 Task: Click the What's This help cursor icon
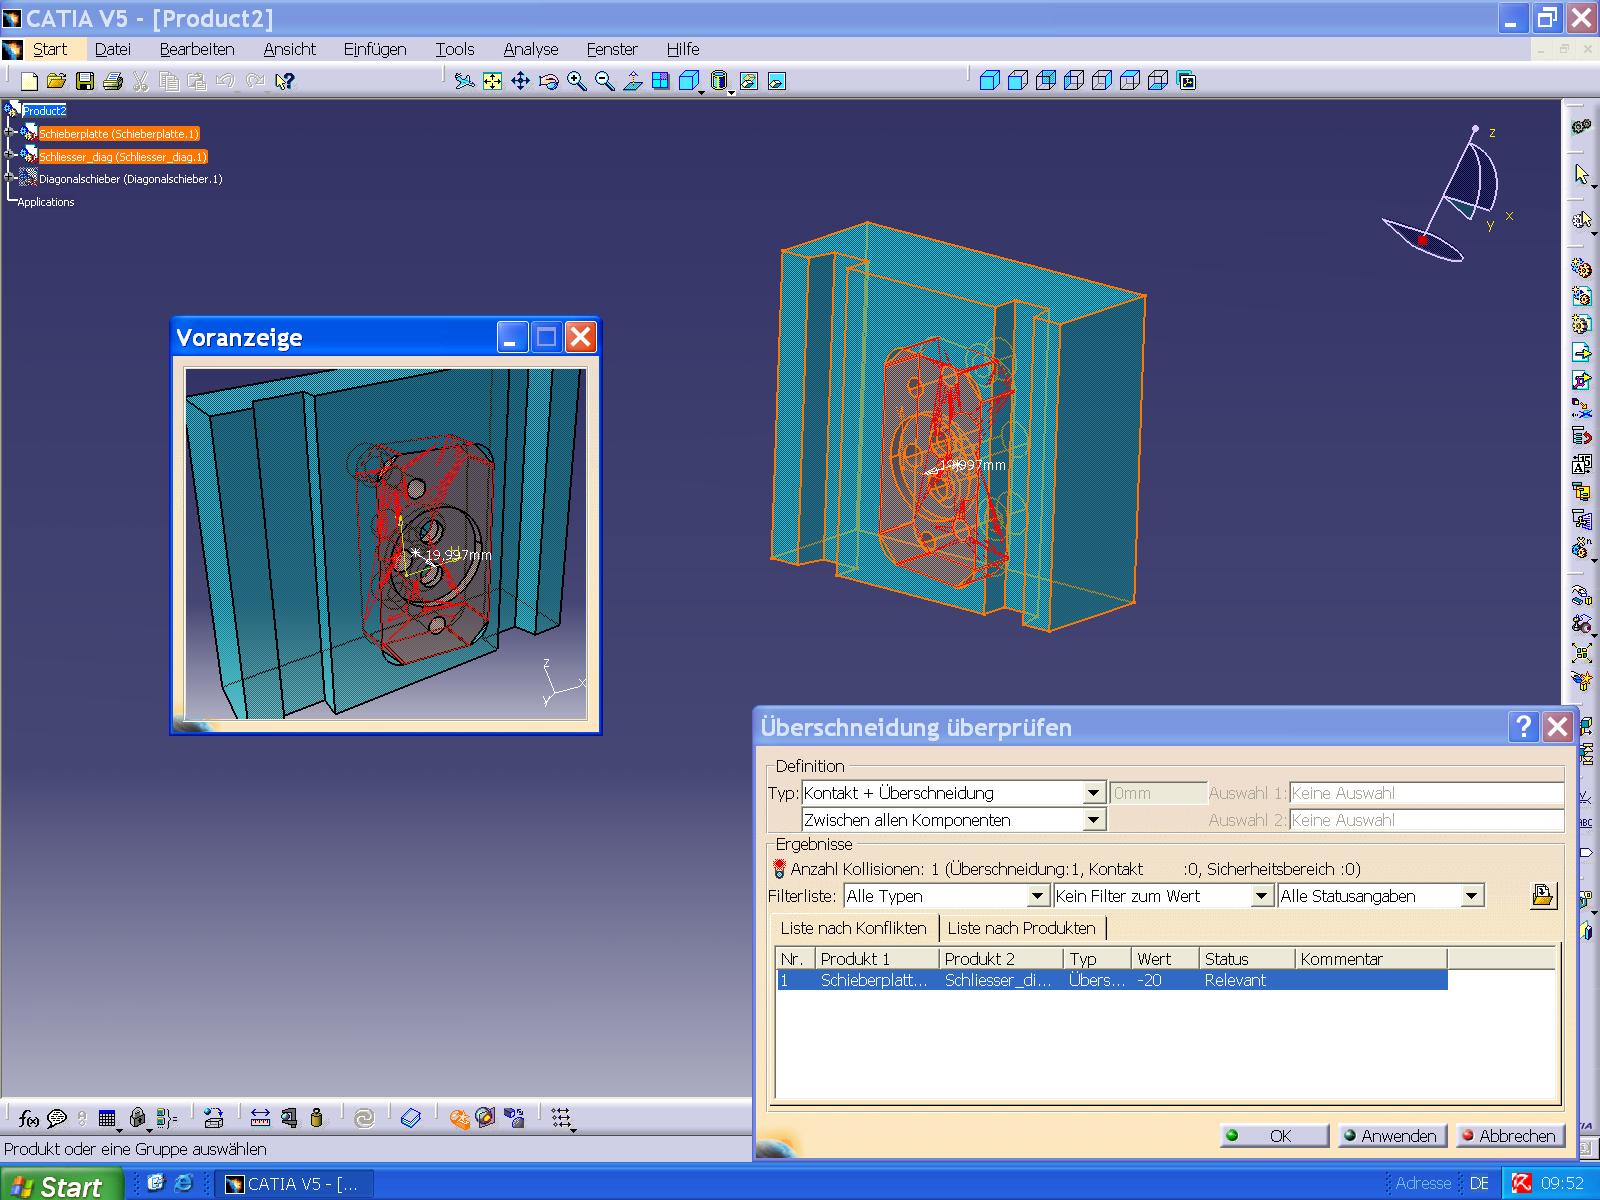click(x=286, y=81)
